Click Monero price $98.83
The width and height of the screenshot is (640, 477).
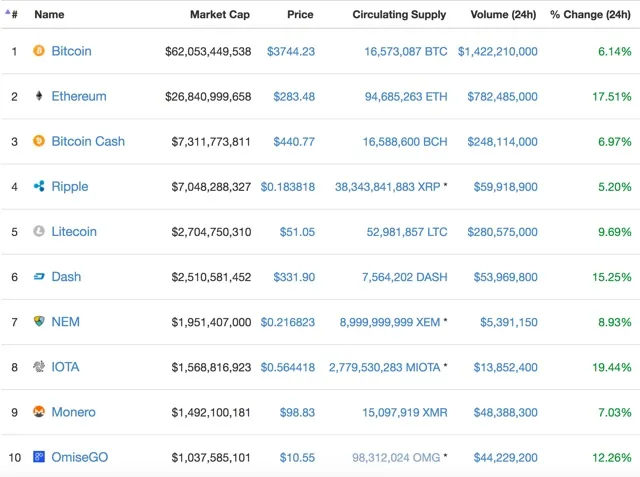(x=297, y=413)
